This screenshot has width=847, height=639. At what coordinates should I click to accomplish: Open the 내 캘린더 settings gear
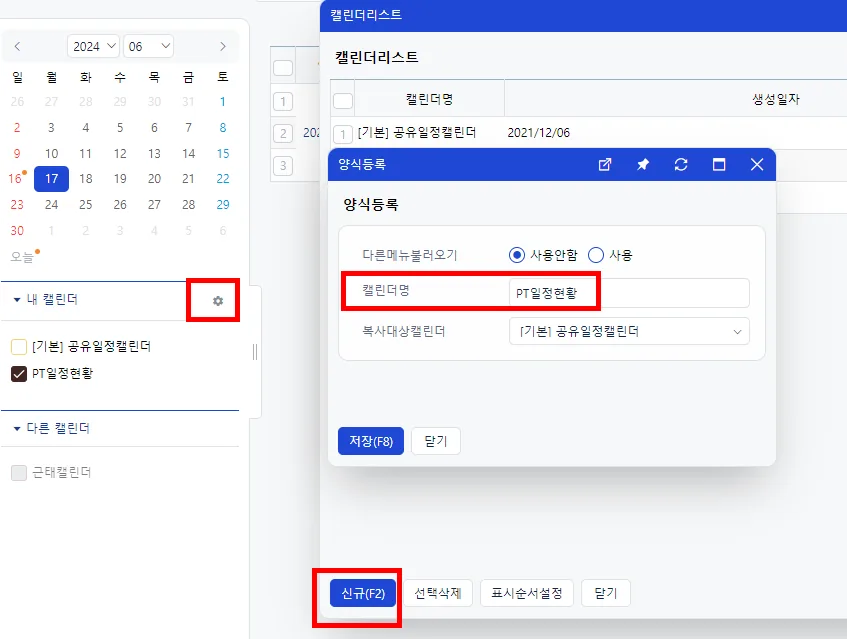[x=218, y=301]
